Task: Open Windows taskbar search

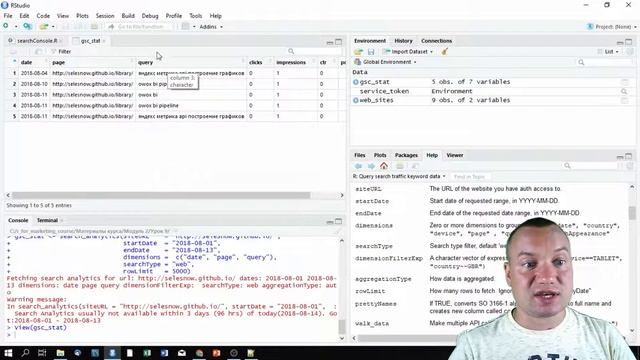Action: tap(25, 353)
